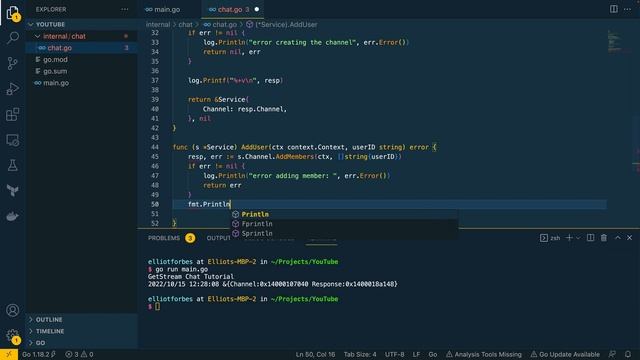Change the Go language mode
This screenshot has width=640, height=360.
tap(433, 354)
